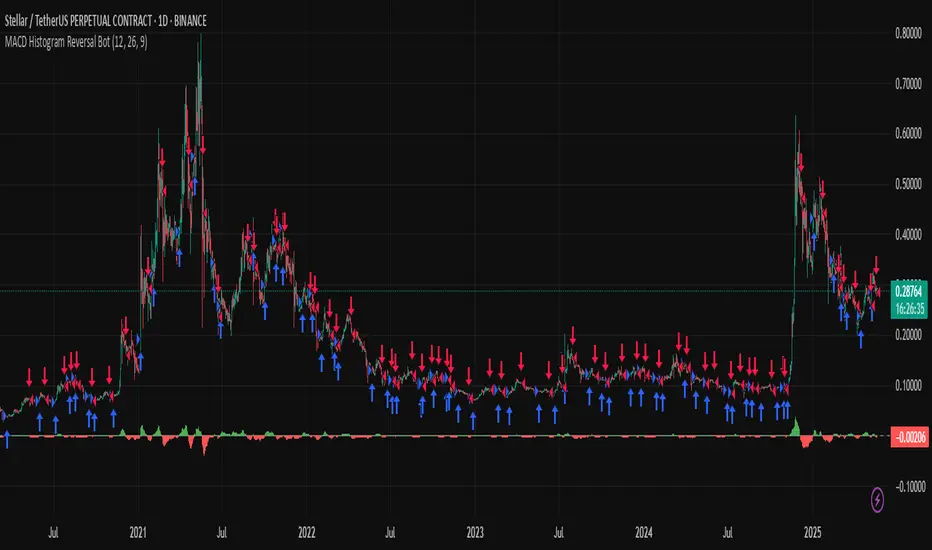Viewport: 932px width, 550px height.
Task: Click the 2023 label on time axis
Action: click(x=475, y=532)
